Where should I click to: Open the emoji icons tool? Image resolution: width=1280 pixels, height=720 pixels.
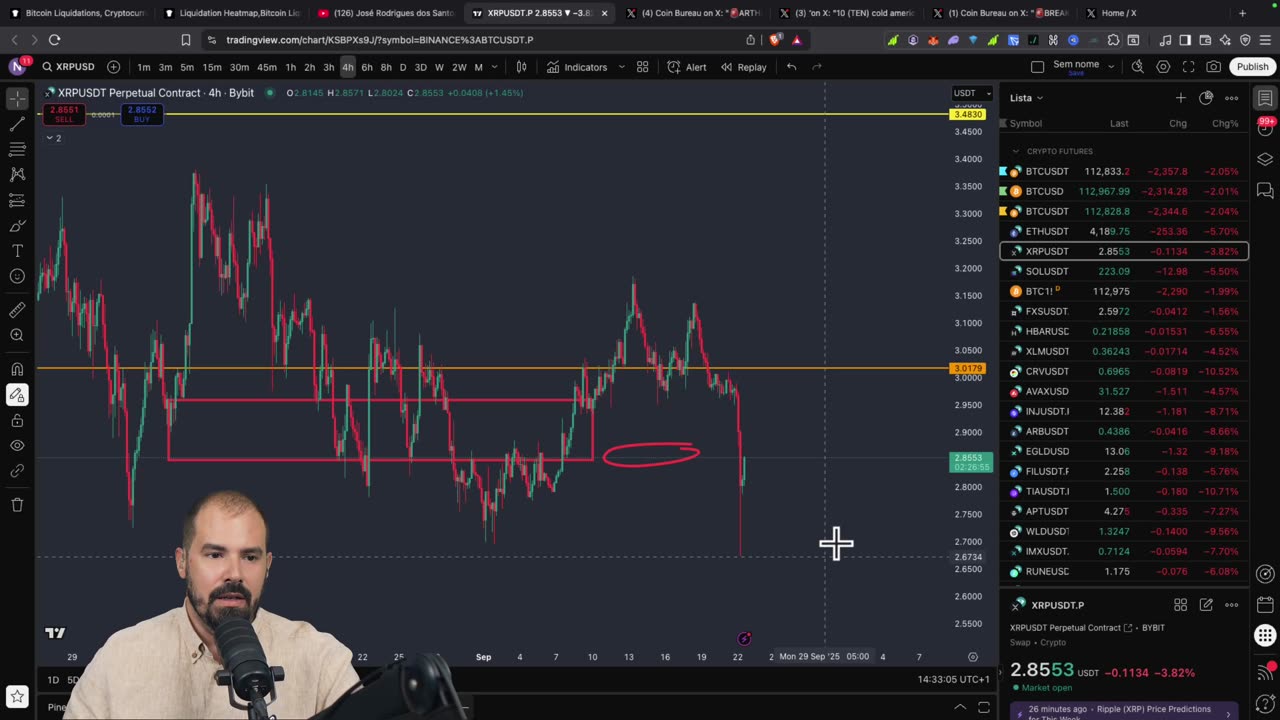click(17, 276)
